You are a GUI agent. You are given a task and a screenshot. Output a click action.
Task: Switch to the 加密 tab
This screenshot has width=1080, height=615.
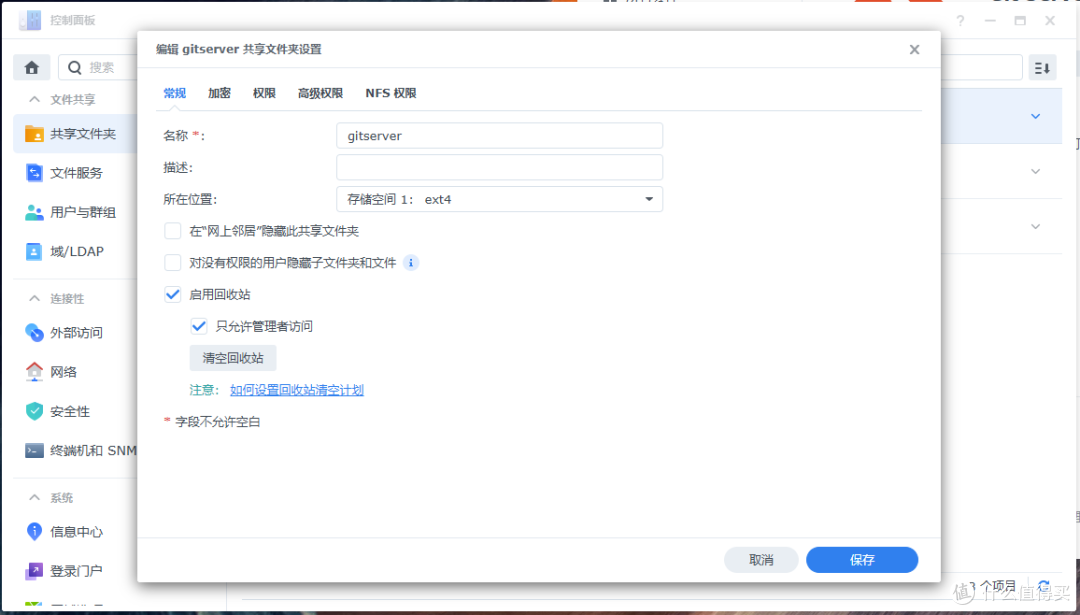click(x=219, y=93)
